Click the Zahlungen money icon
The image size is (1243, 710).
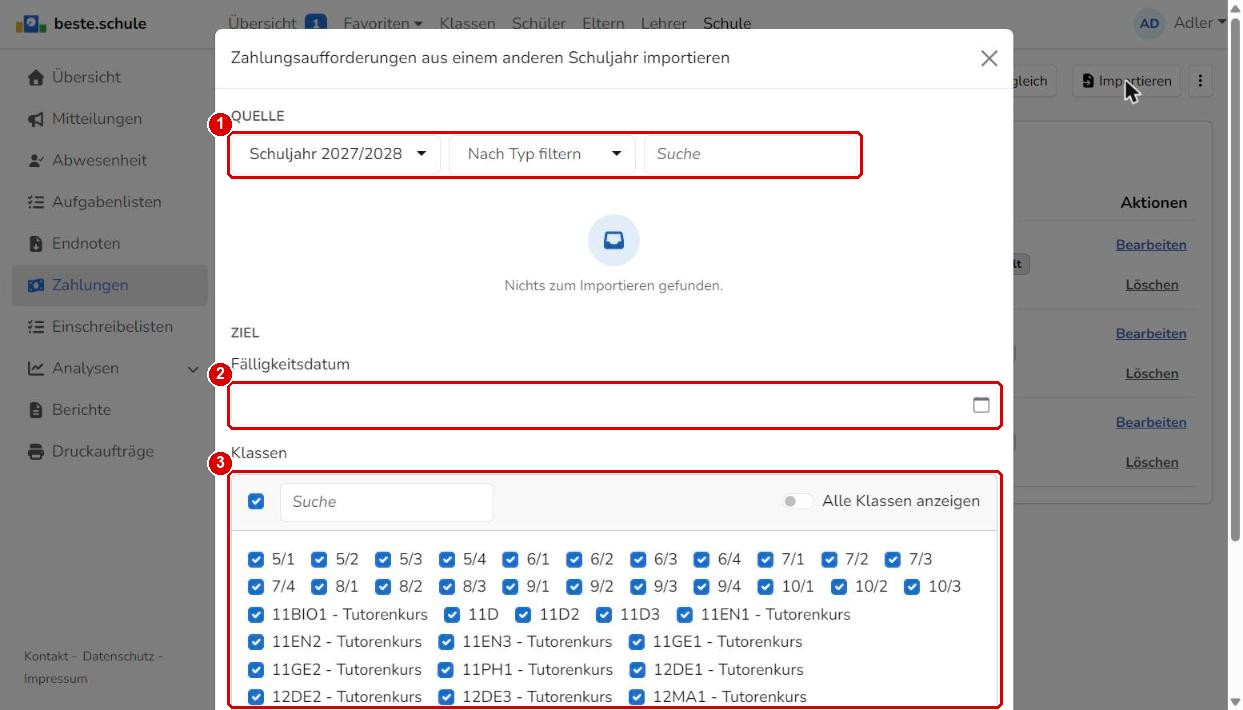point(36,285)
